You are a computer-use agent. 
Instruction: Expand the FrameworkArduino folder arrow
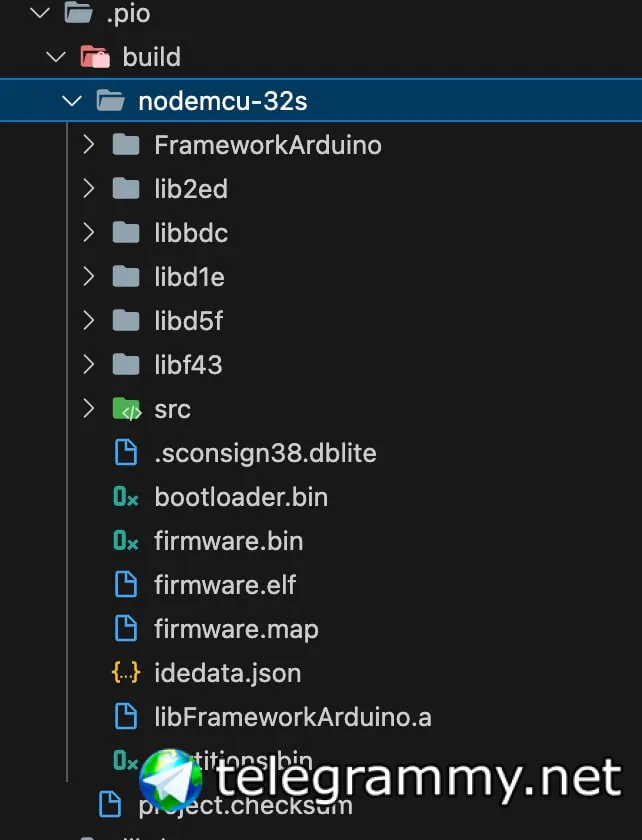click(89, 145)
